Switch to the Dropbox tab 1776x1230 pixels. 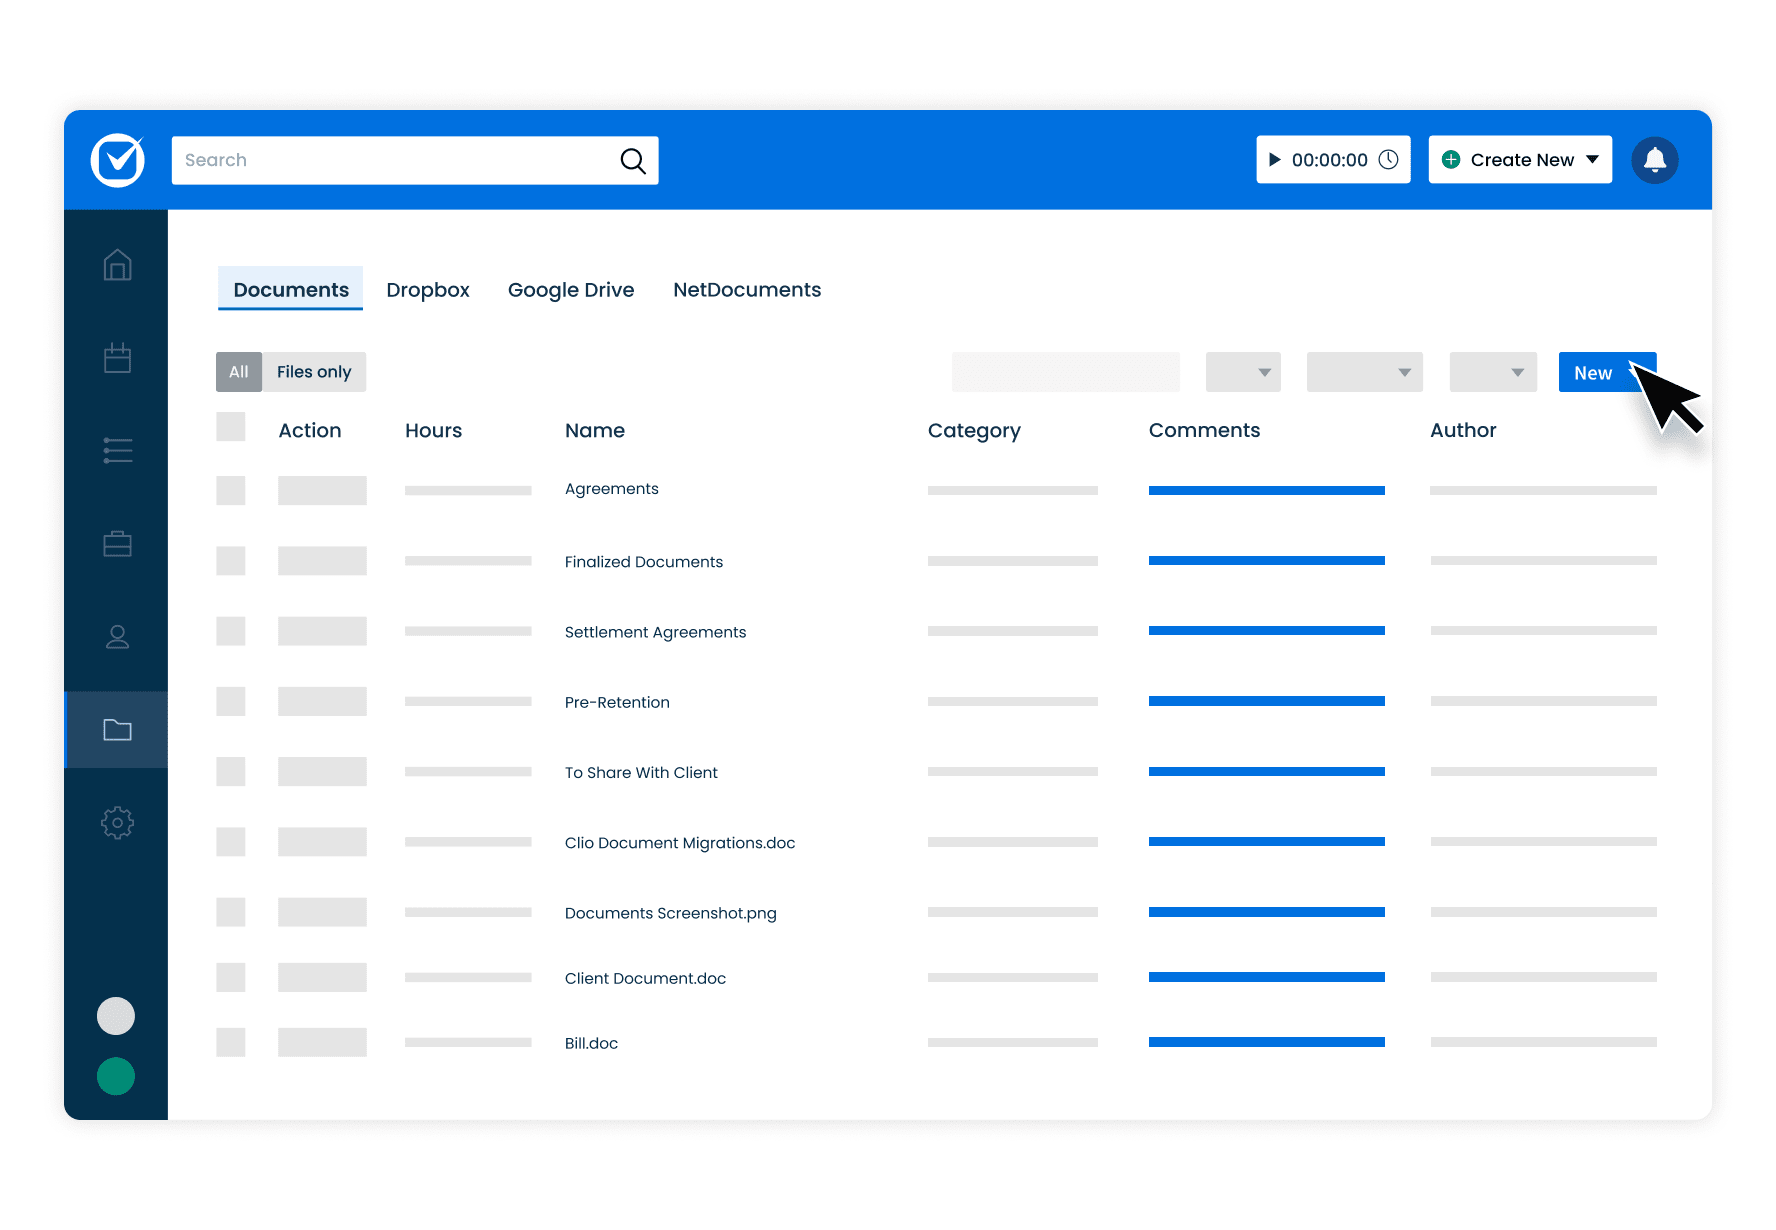[428, 289]
